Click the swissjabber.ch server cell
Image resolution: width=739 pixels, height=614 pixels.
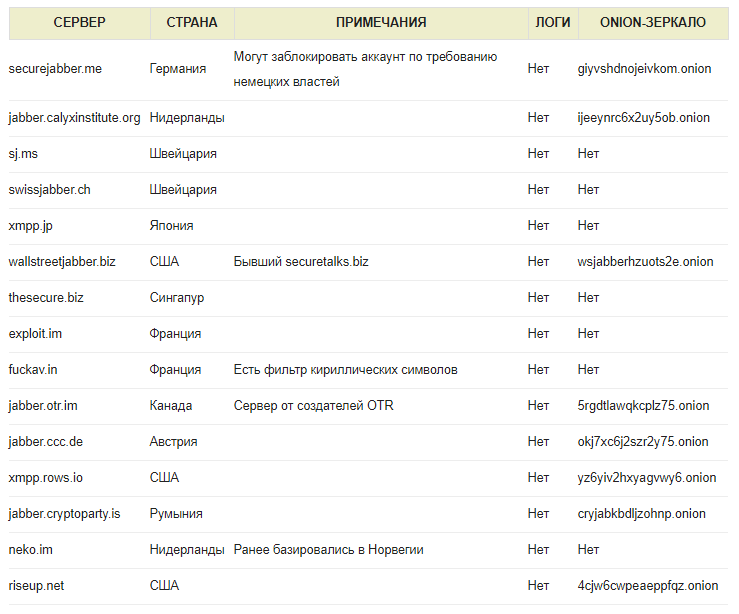[49, 189]
